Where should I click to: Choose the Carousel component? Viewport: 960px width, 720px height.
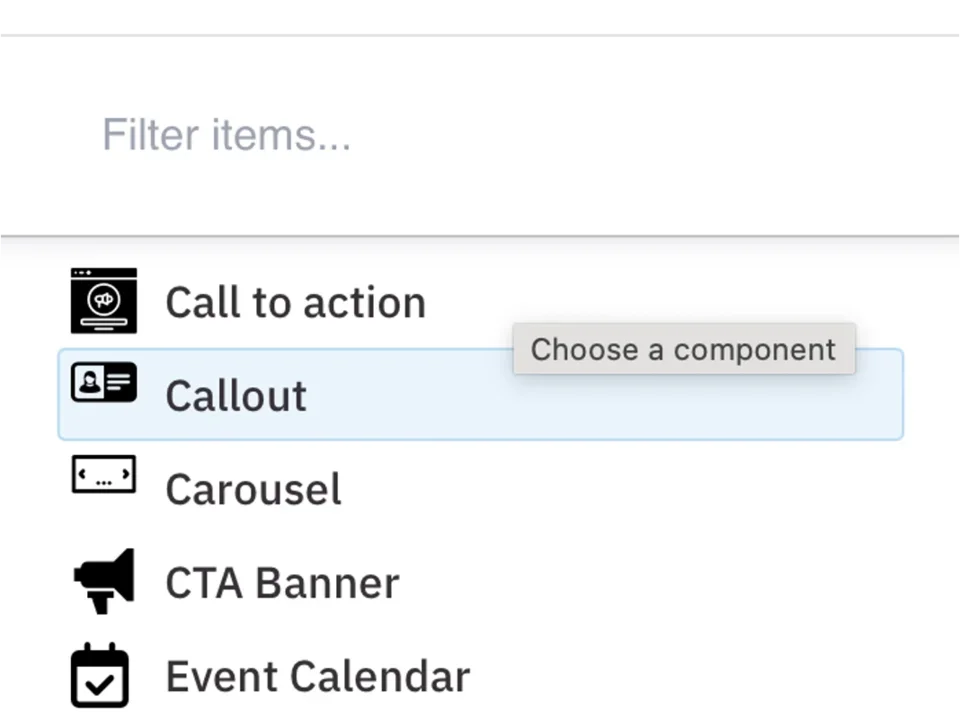253,489
